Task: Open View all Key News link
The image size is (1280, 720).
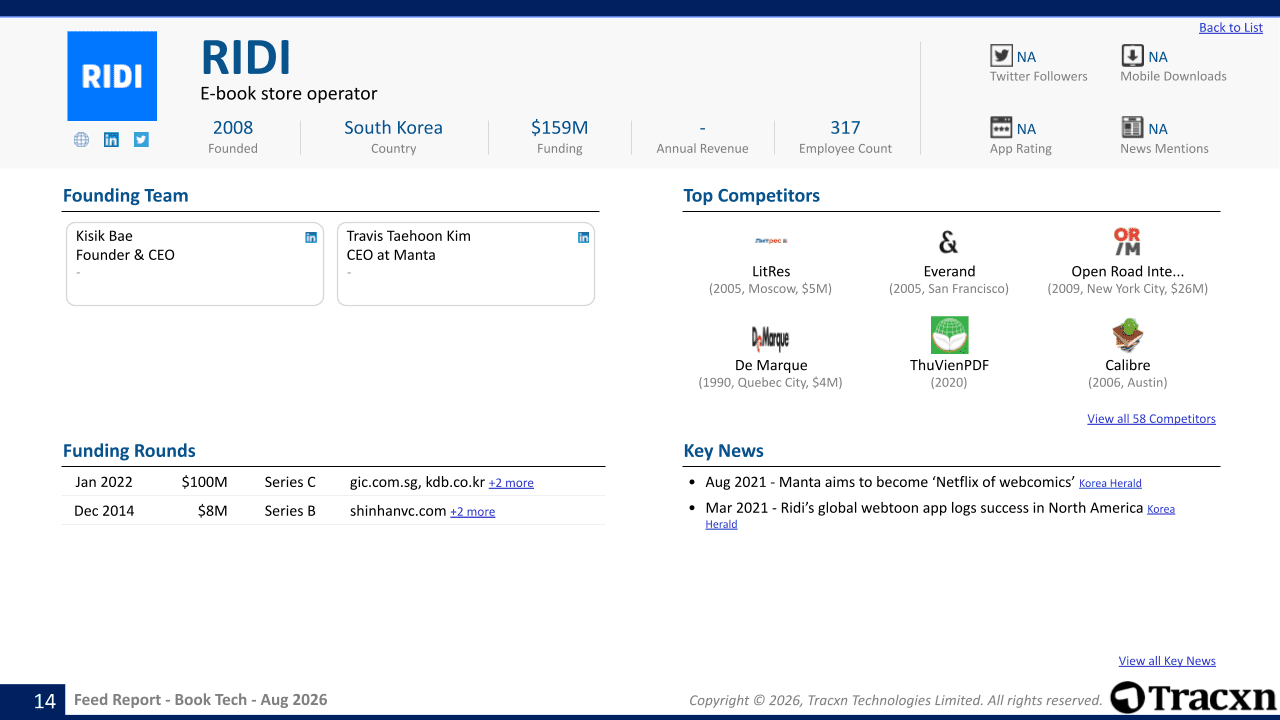Action: pos(1167,661)
